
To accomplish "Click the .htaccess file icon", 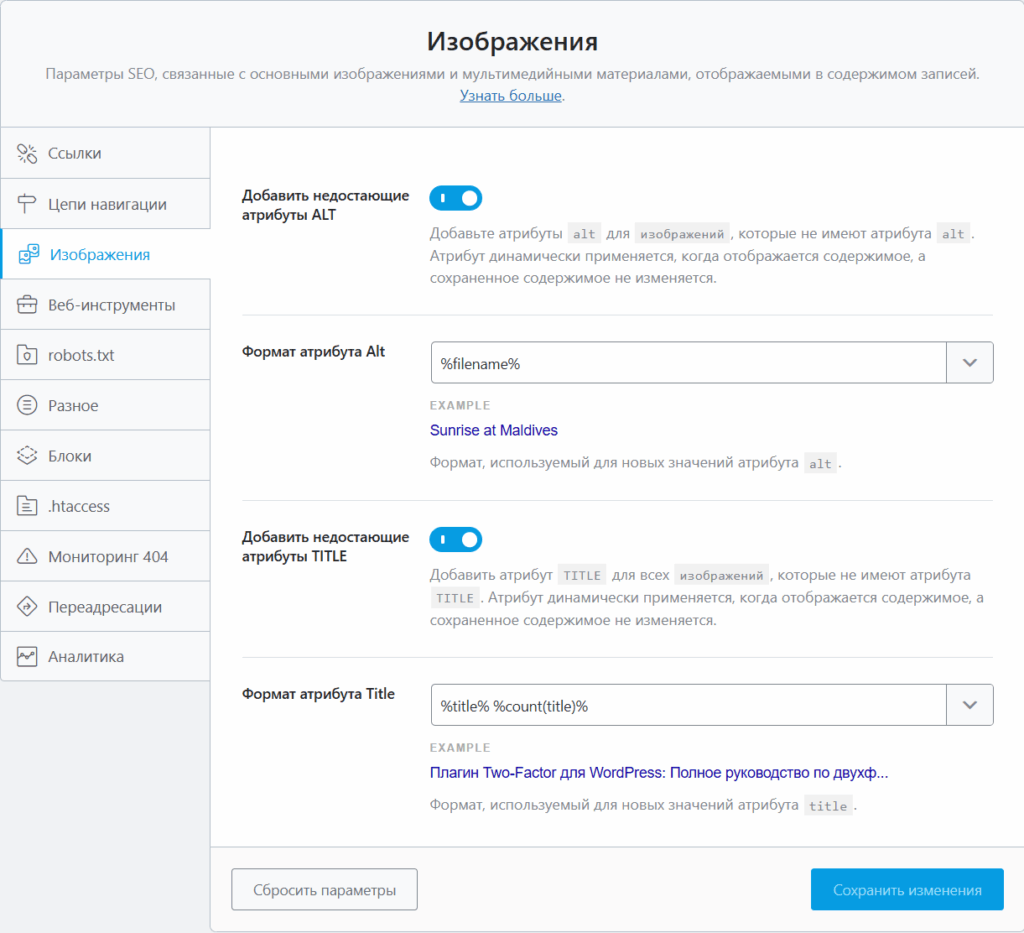I will point(27,506).
